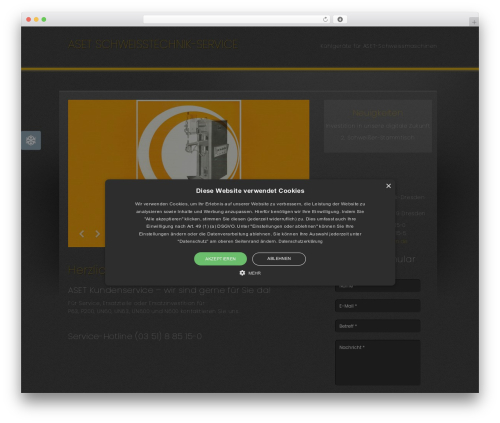Open the Investition in unsere digitale Zukunft news

click(x=378, y=126)
